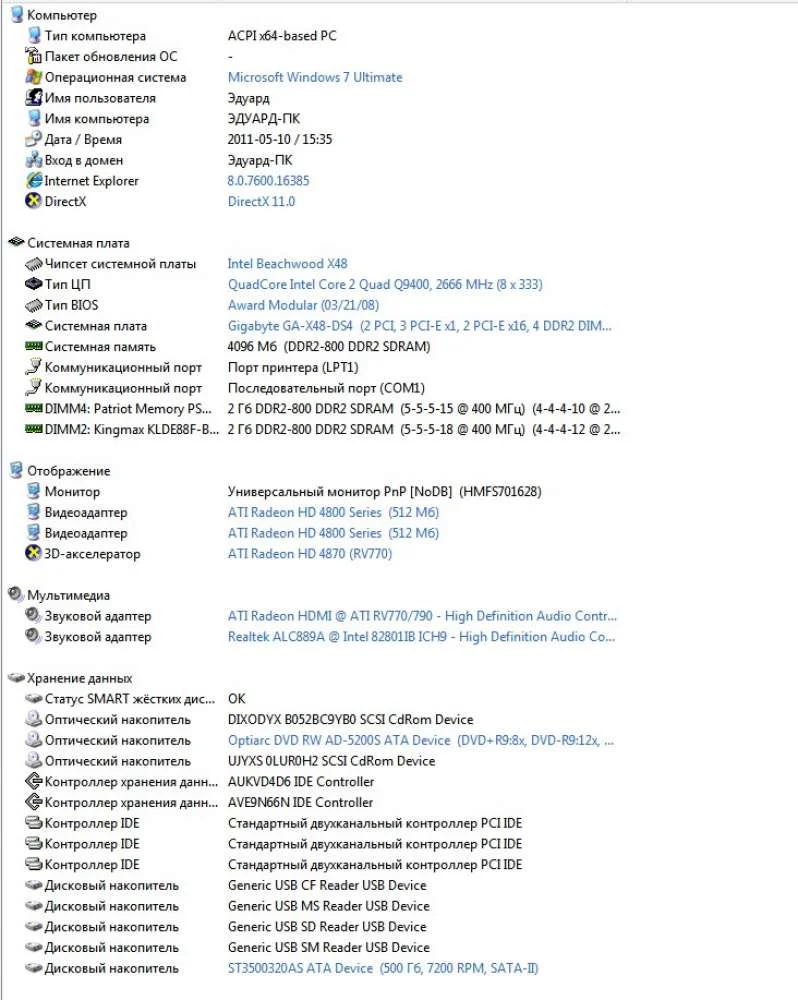Select Generic USB SD Reader USB Device
The width and height of the screenshot is (798, 1000).
point(327,927)
